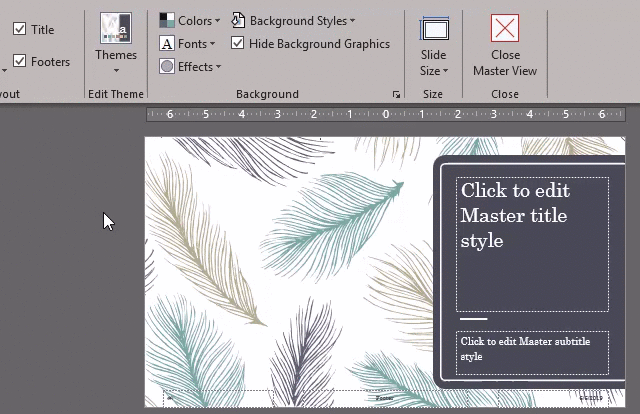Click the Colors palette icon
The height and width of the screenshot is (414, 640).
(167, 21)
